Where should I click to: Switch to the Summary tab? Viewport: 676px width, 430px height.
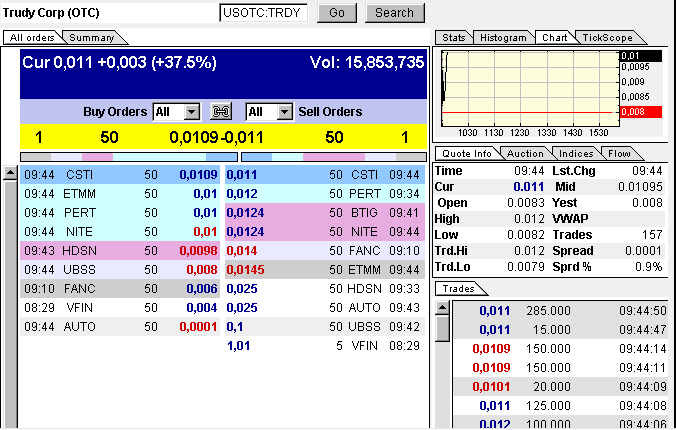92,38
